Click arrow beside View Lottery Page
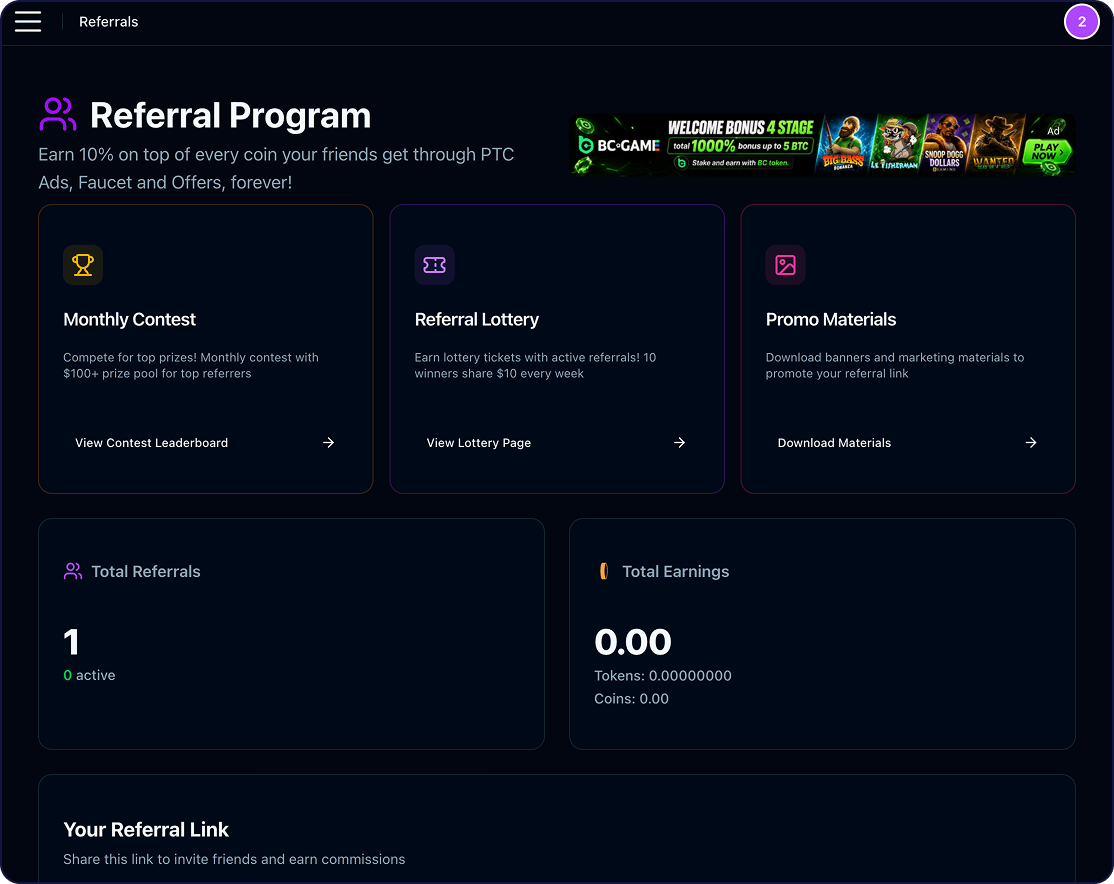Viewport: 1114px width, 884px height. coord(679,443)
